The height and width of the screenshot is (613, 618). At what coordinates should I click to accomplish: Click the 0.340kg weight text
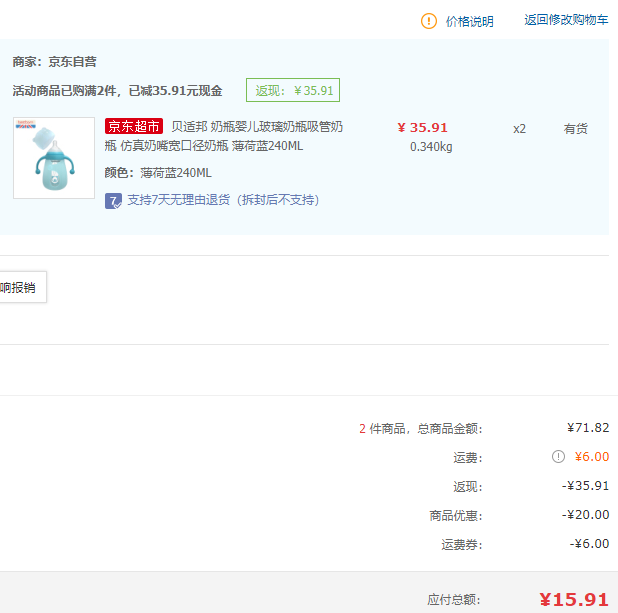tap(431, 147)
